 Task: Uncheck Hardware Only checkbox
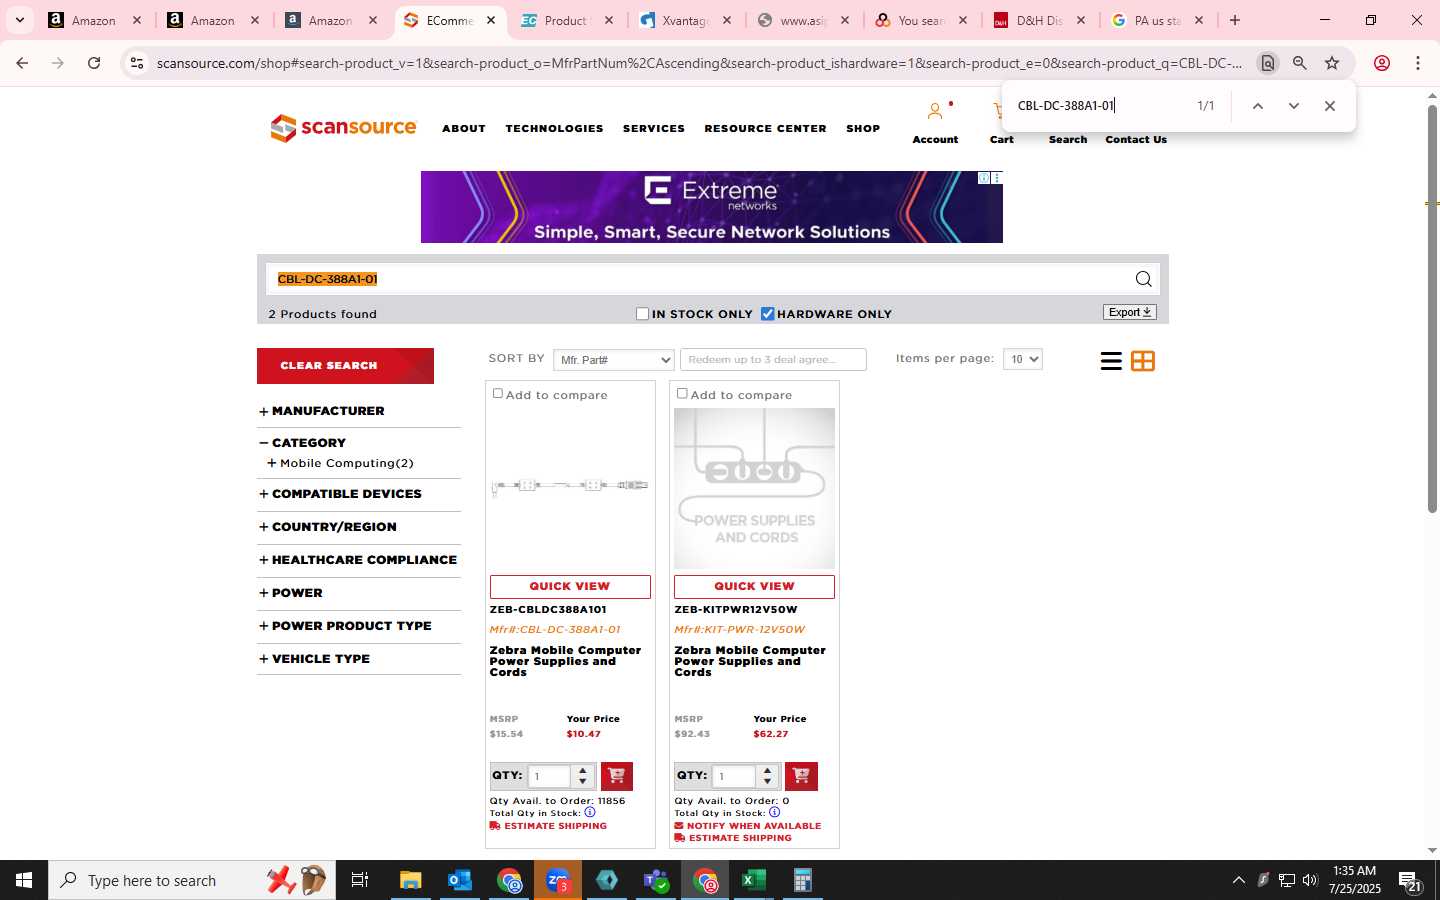tap(768, 314)
